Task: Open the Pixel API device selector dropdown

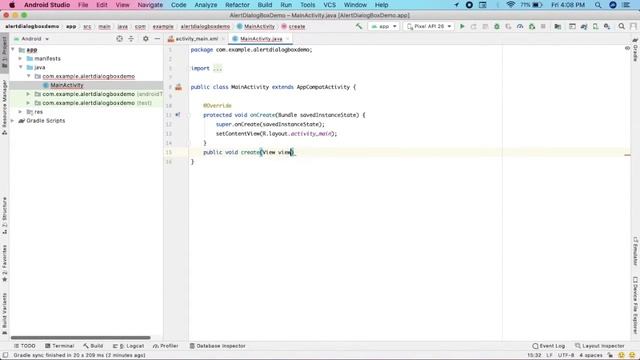Action: pos(429,26)
